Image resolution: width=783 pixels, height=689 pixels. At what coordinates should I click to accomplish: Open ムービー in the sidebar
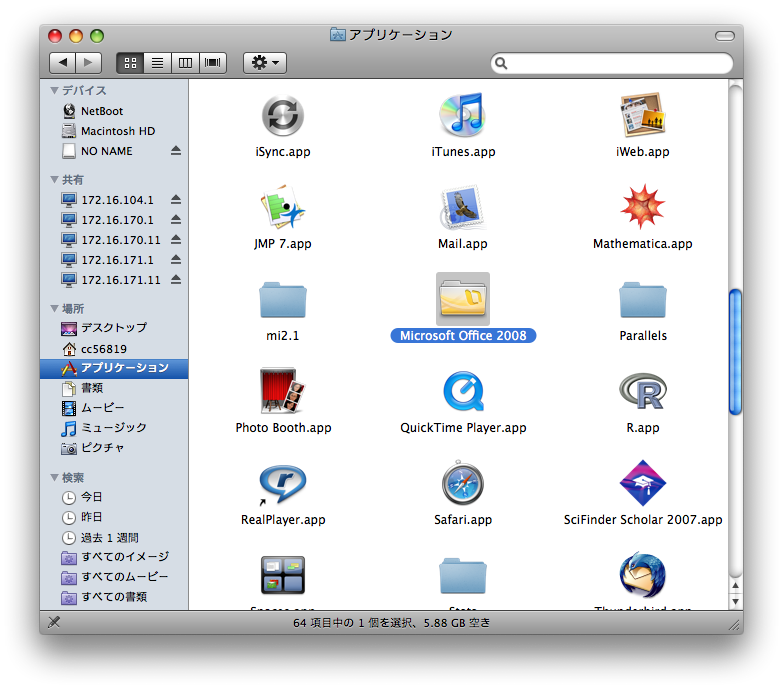click(114, 408)
